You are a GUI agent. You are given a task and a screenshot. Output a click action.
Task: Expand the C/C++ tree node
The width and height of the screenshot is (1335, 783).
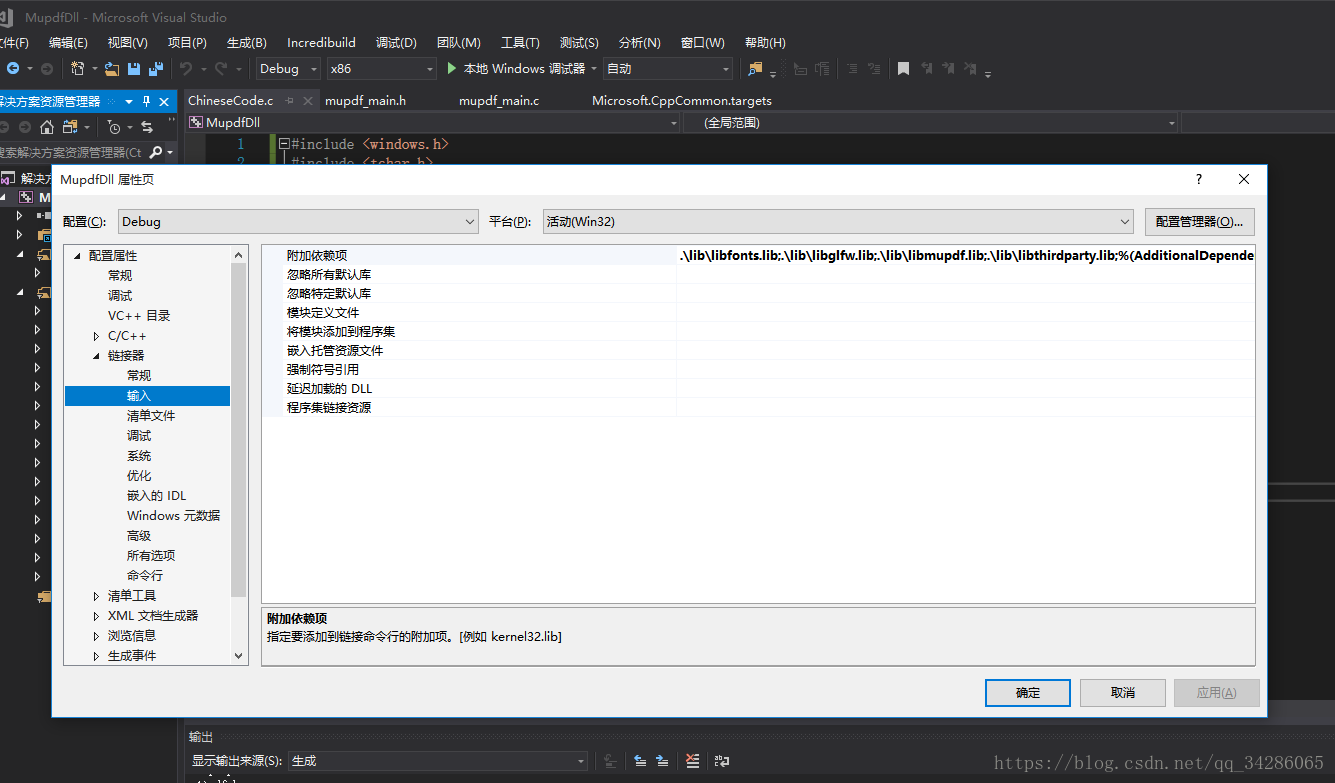point(96,336)
